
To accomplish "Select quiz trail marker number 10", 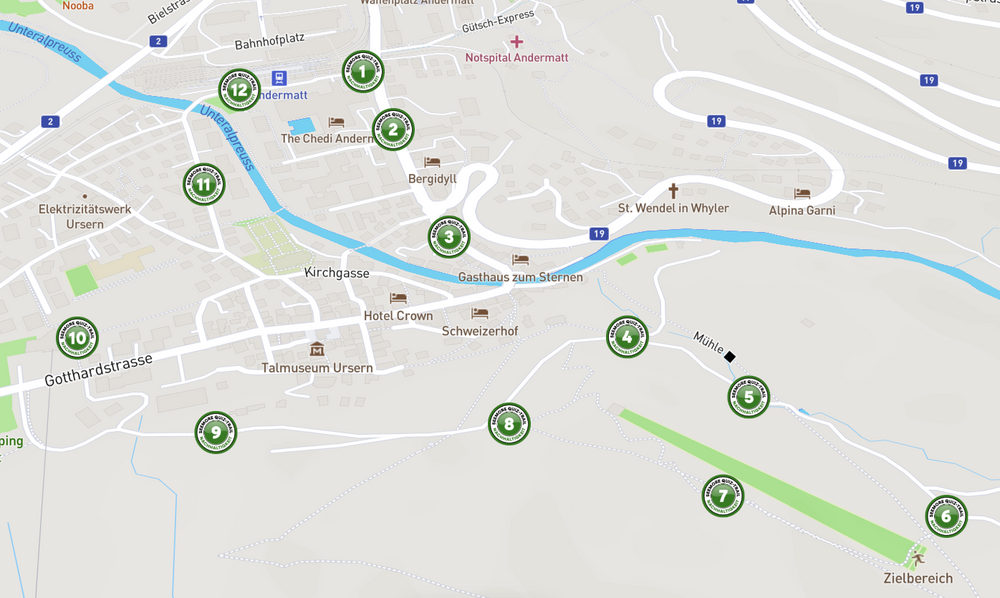I will pyautogui.click(x=77, y=338).
